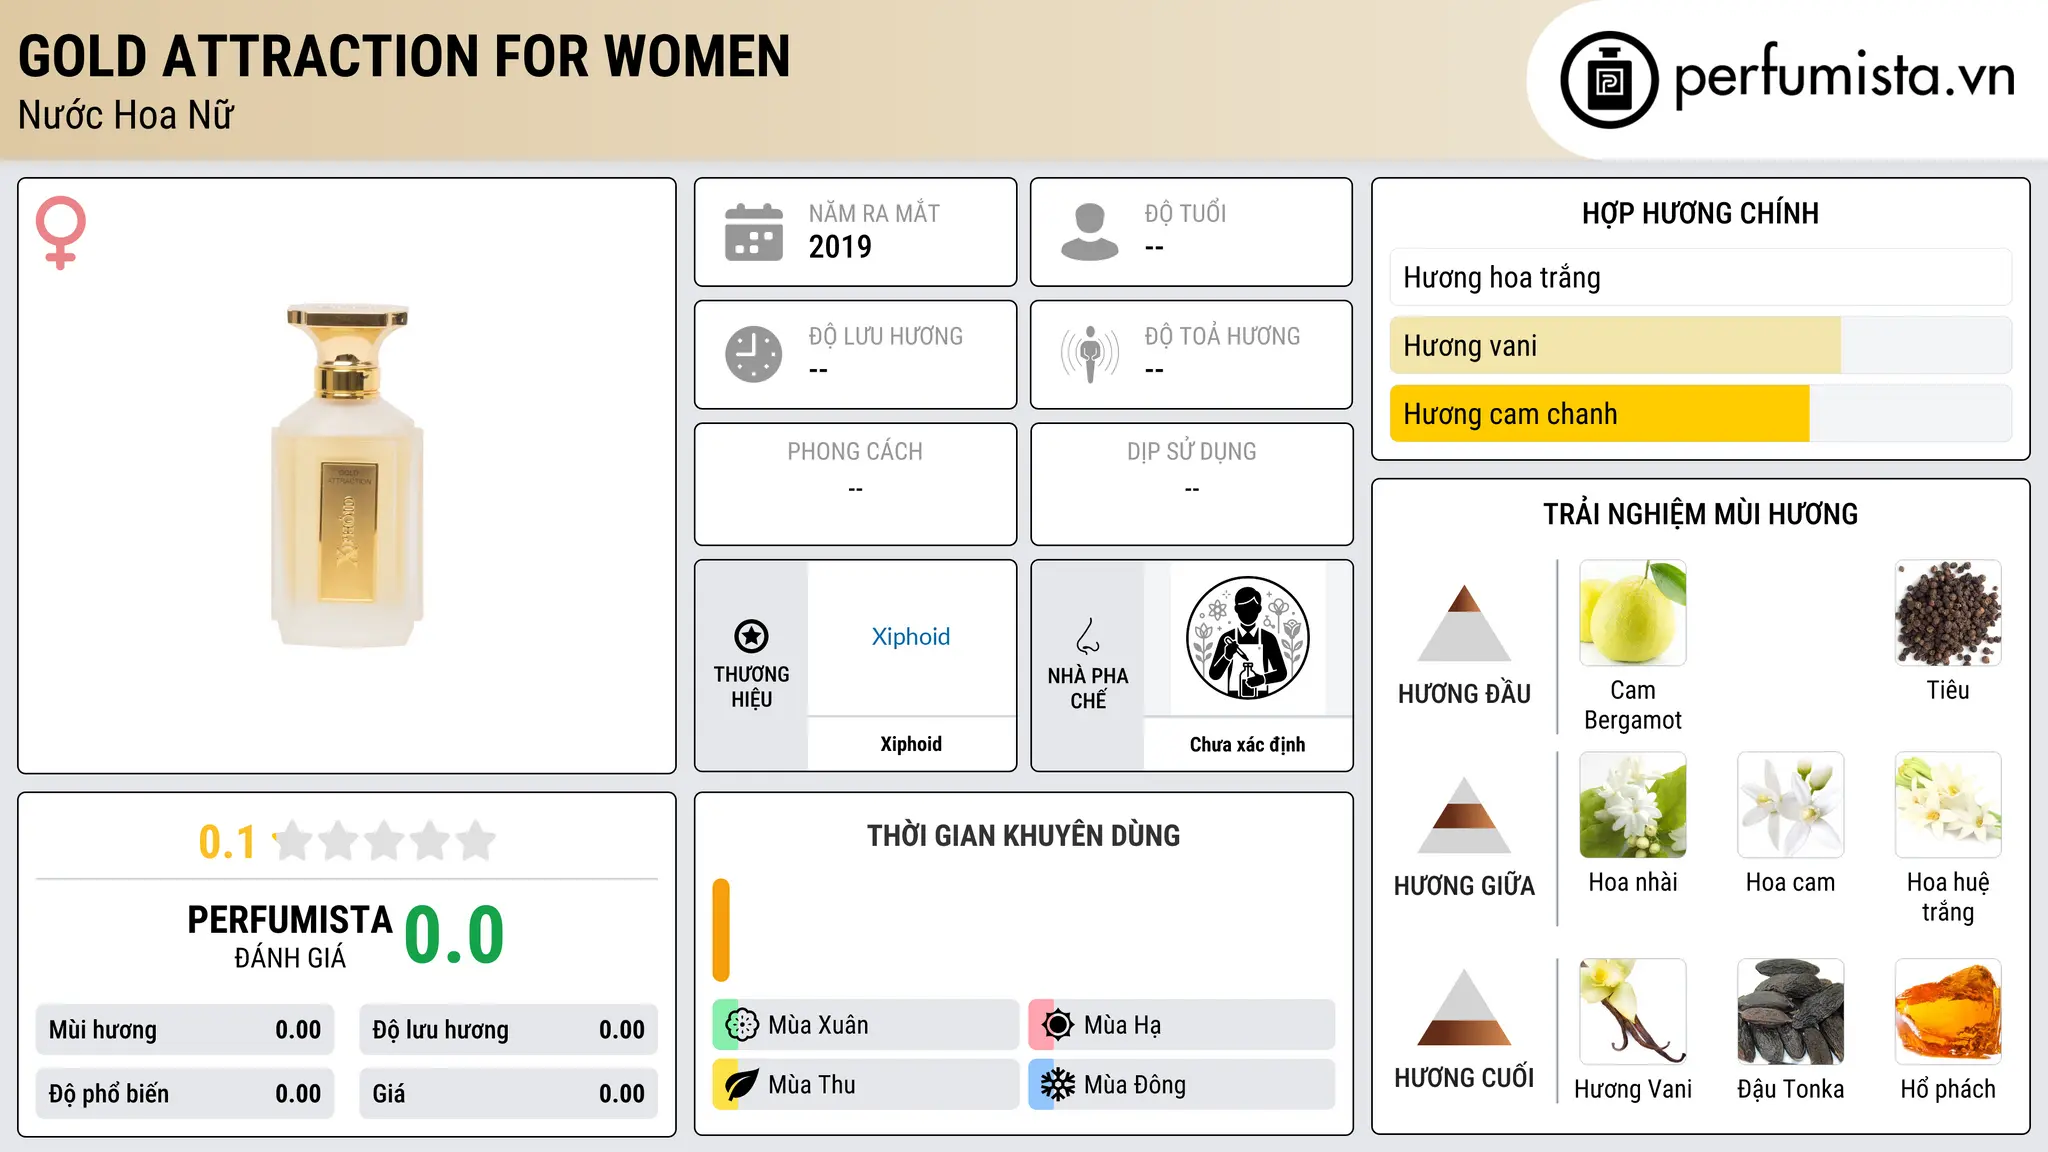This screenshot has width=2048, height=1152.
Task: Click the orange vertical bar under Thời gian khuyên dùng
Action: [721, 930]
